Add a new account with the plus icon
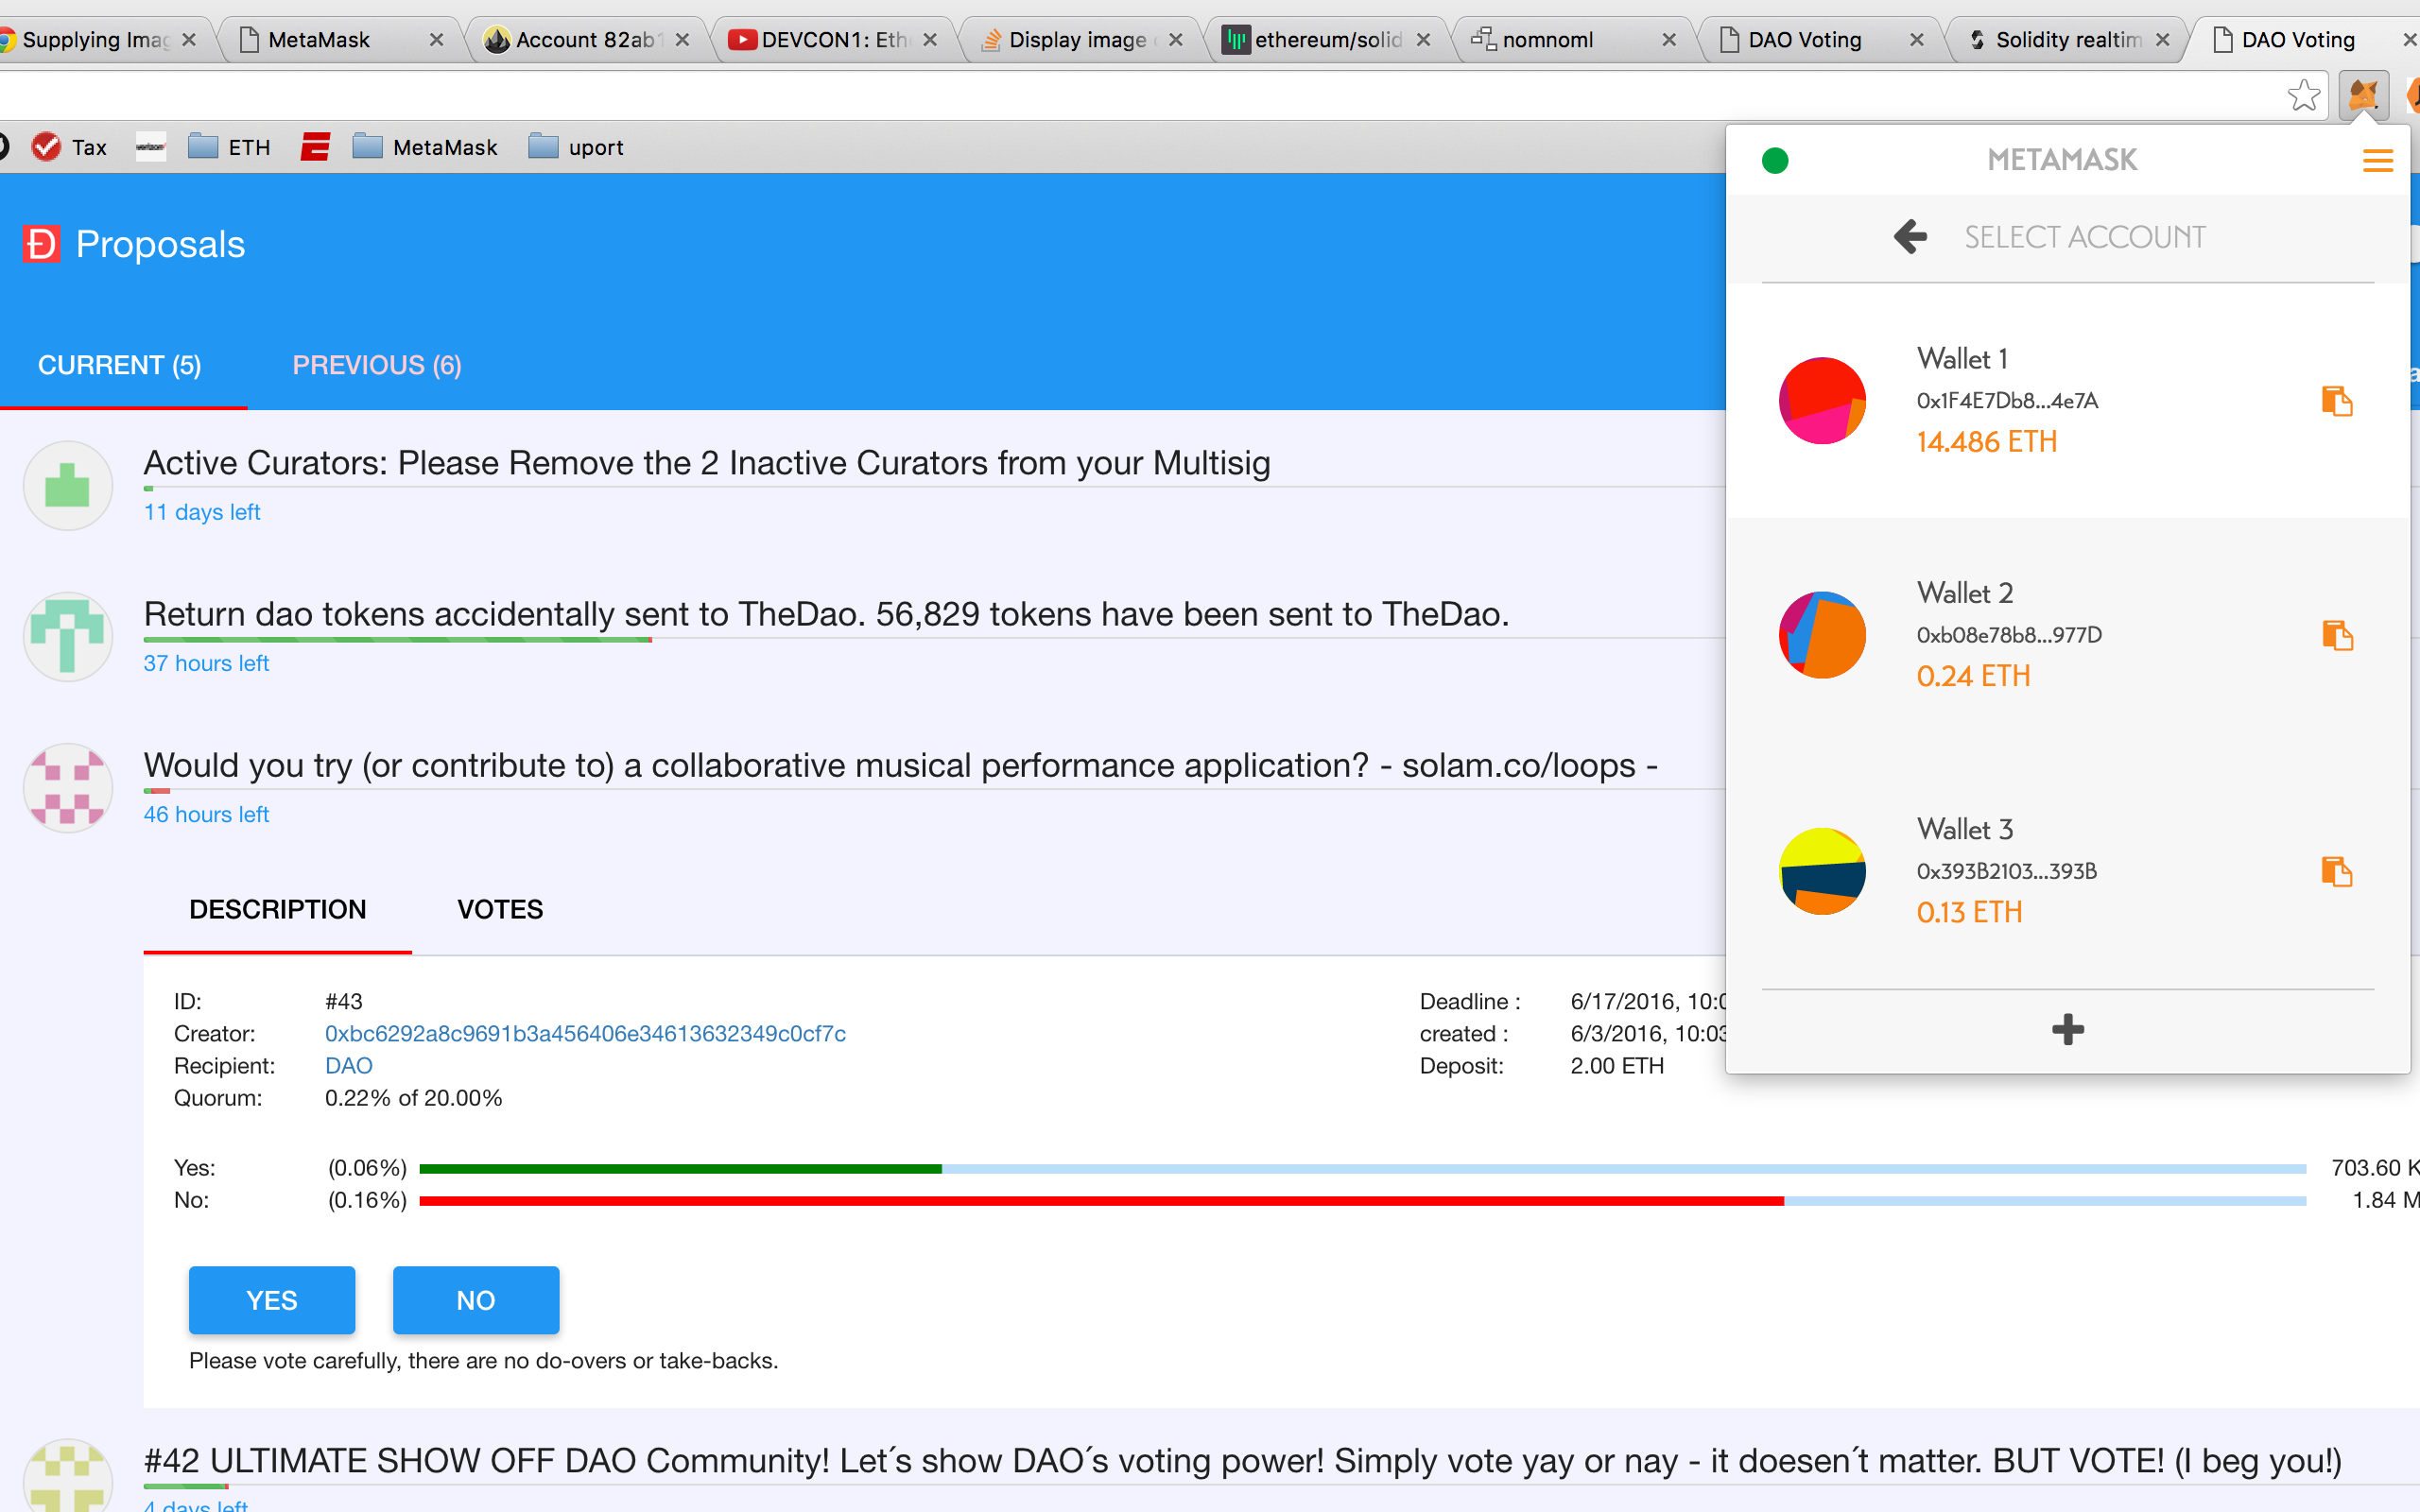2420x1512 pixels. 2067,1029
